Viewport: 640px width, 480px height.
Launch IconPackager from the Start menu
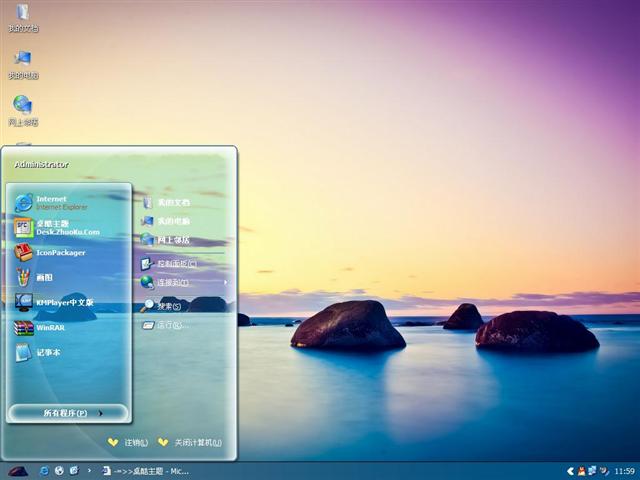point(60,252)
